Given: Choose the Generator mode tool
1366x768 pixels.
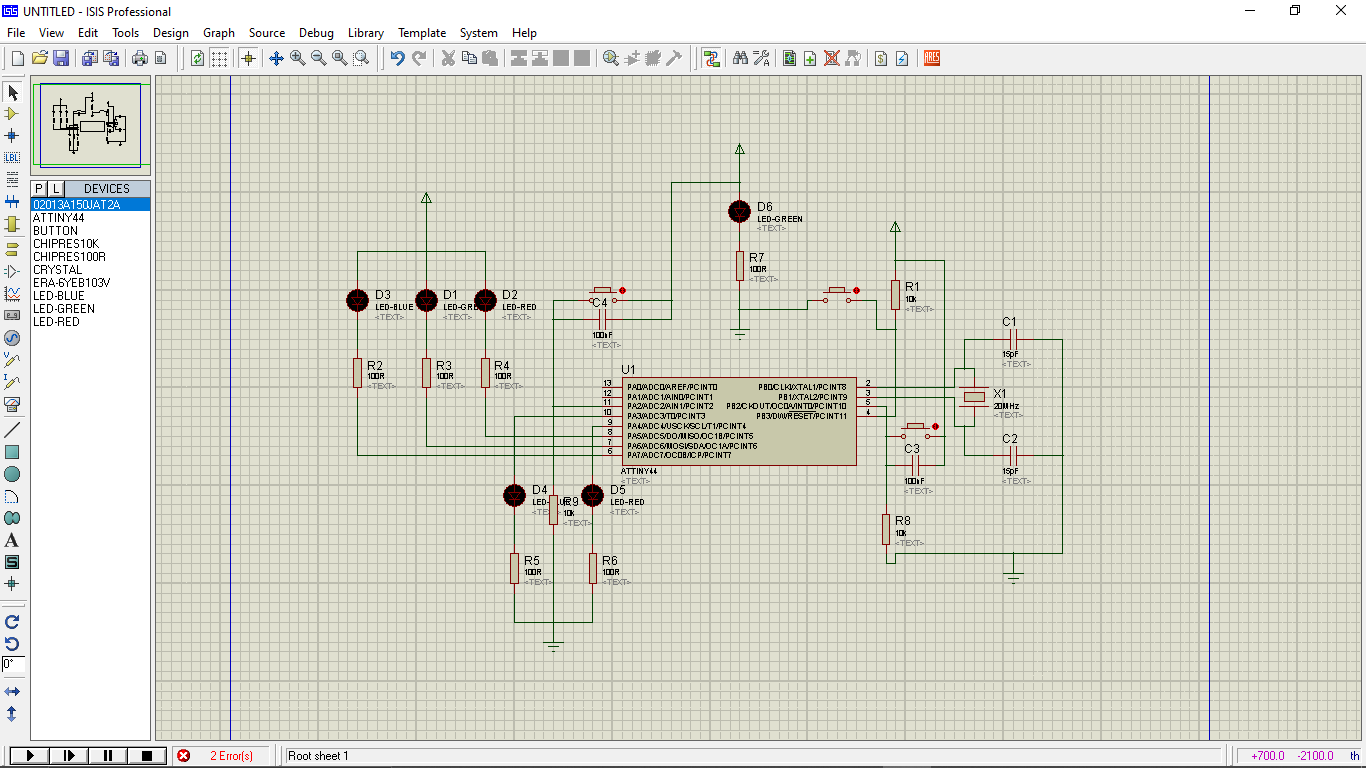Looking at the screenshot, I should coord(12,337).
